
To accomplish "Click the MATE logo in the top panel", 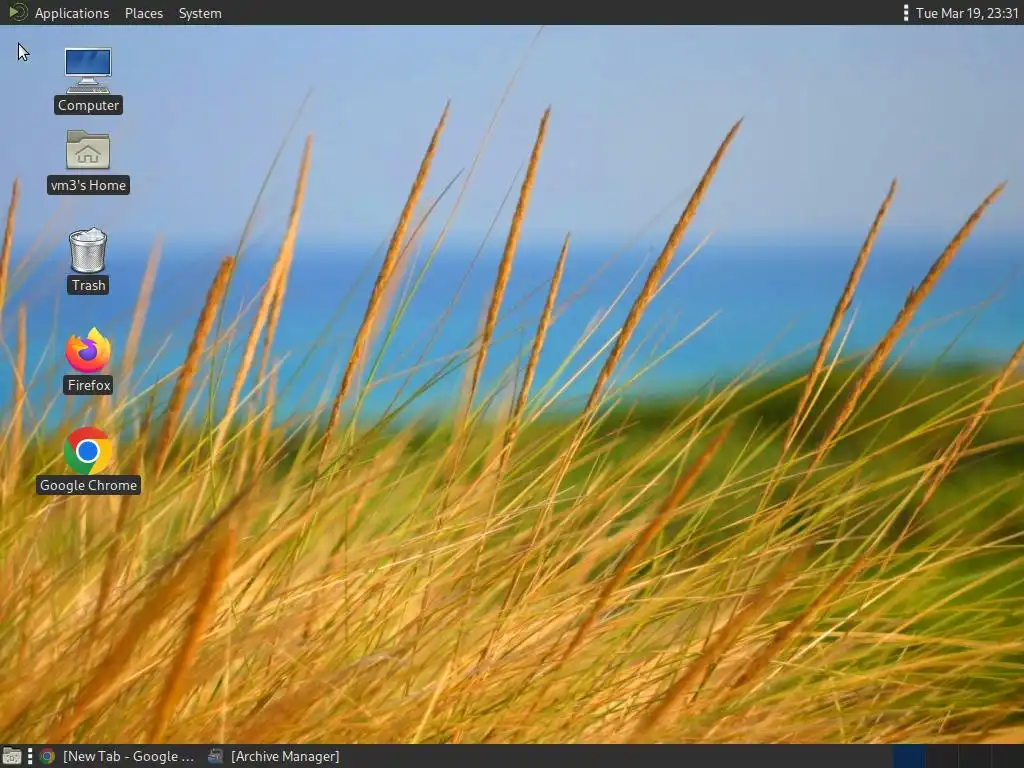I will 18,12.
